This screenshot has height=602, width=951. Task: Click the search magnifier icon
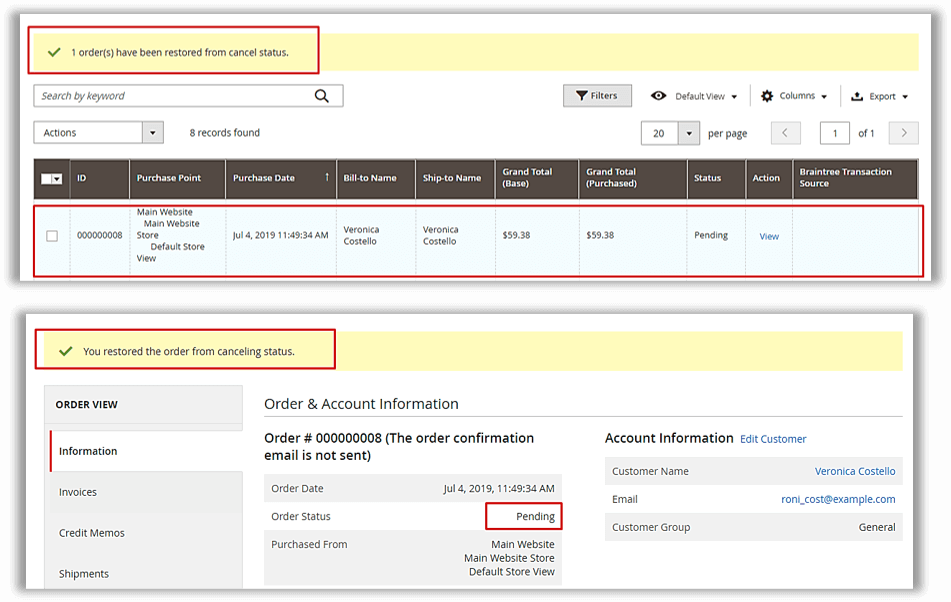321,96
